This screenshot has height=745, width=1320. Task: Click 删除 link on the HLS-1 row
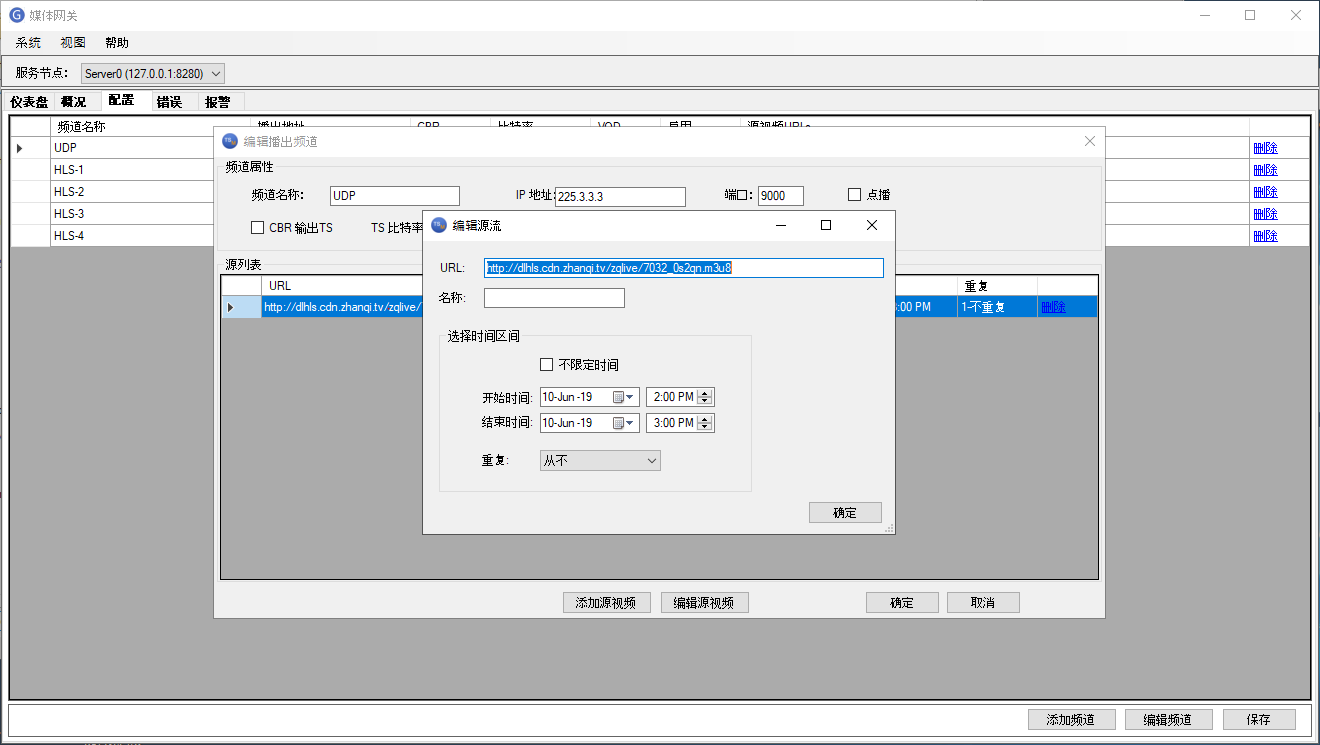tap(1266, 169)
